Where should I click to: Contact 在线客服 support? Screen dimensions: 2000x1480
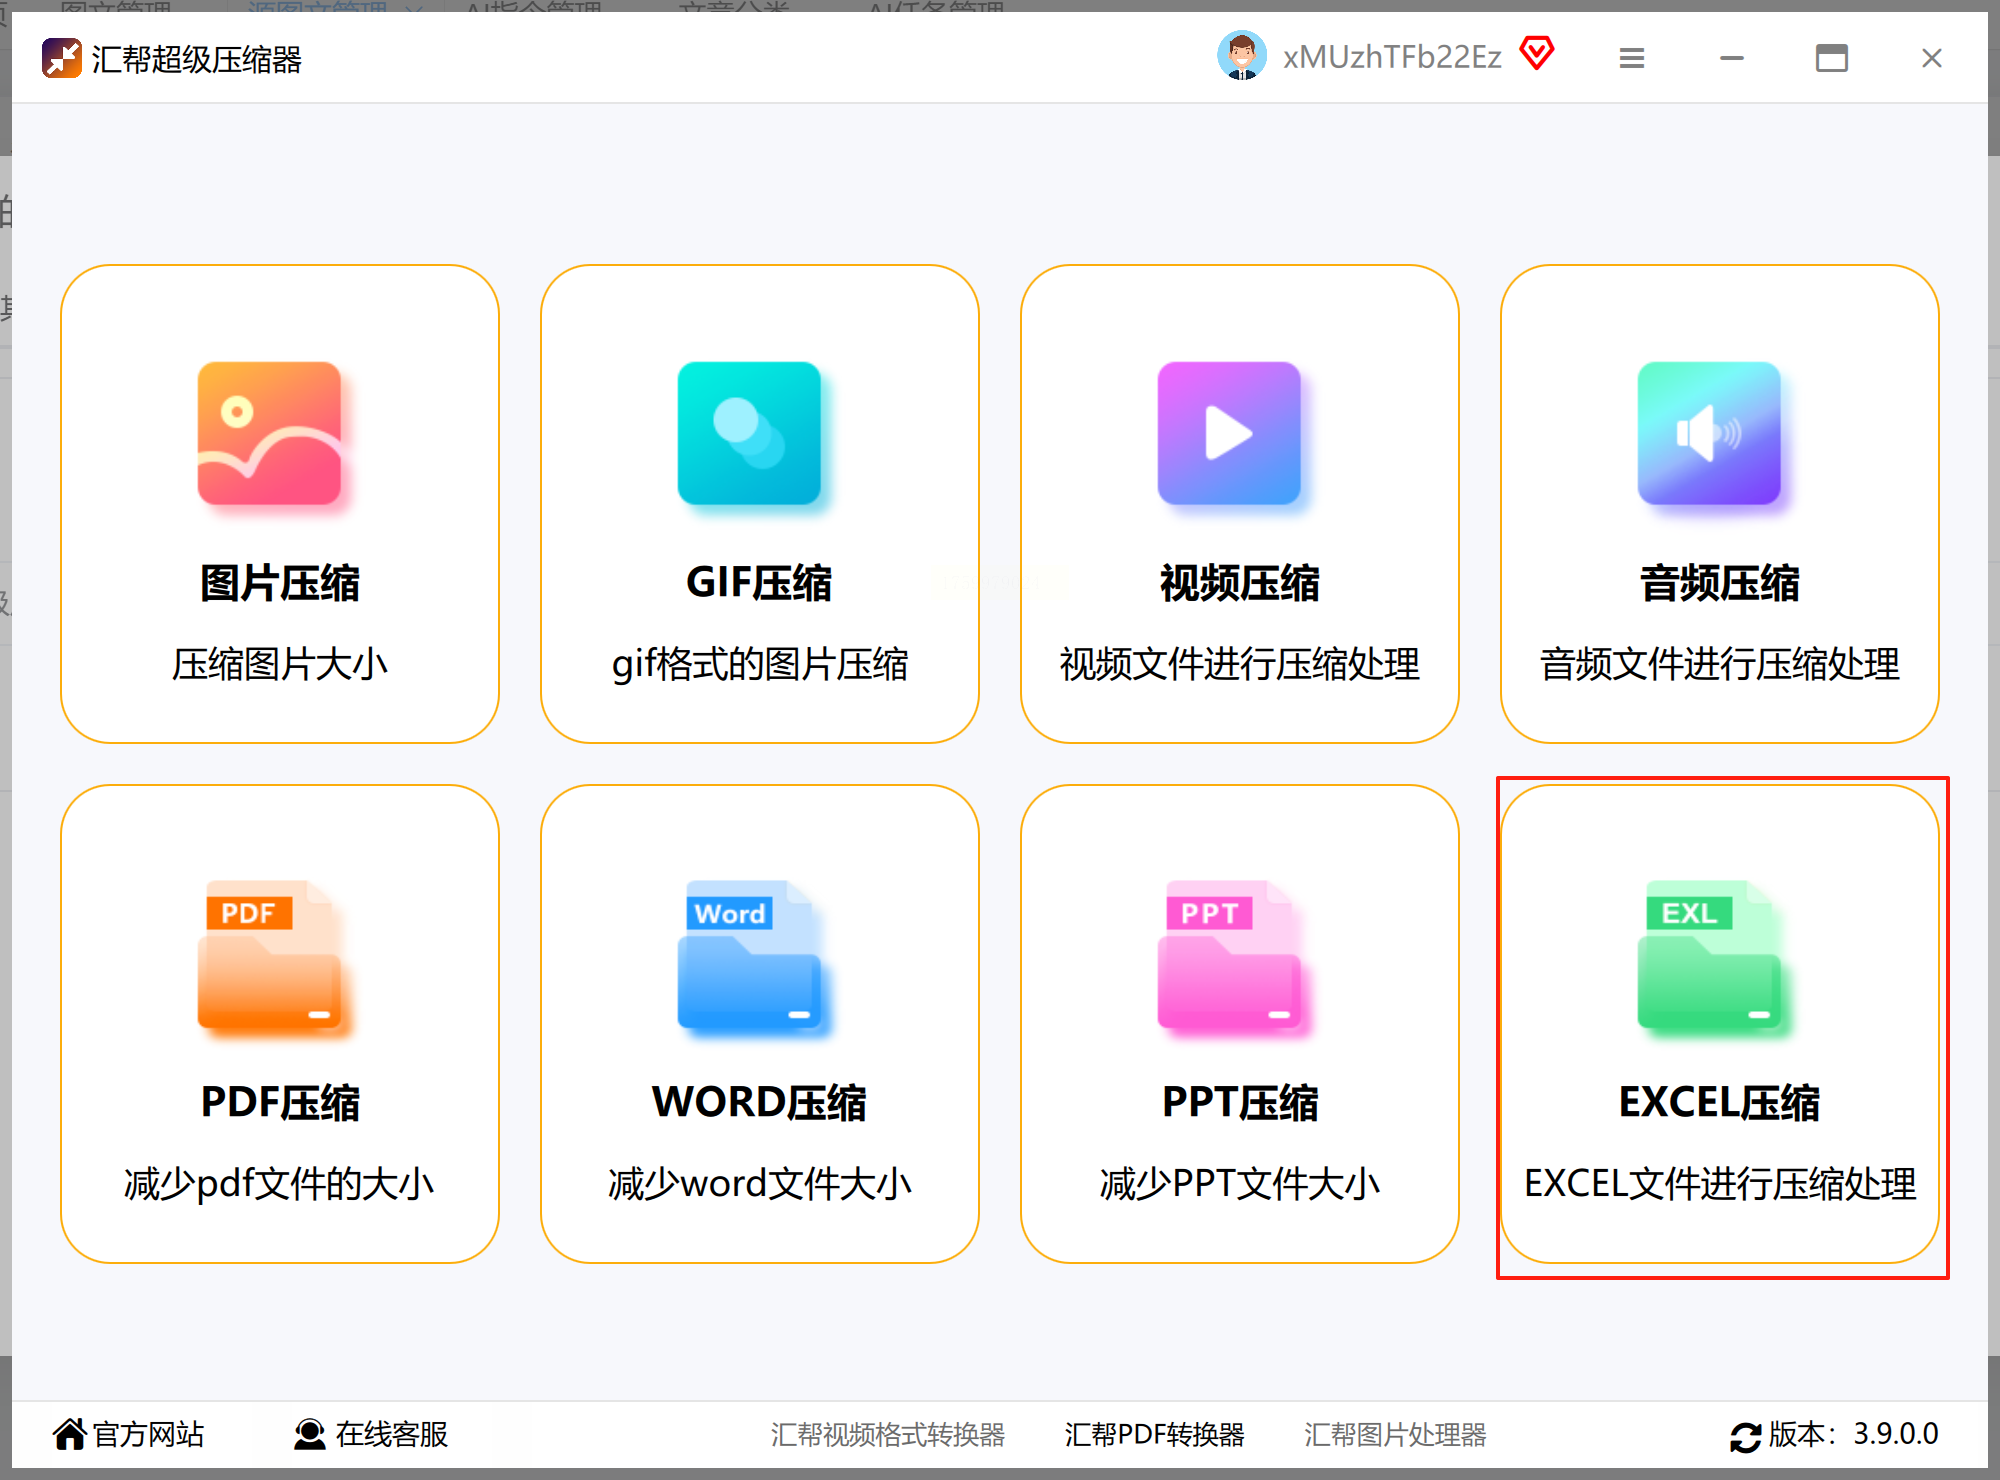pyautogui.click(x=371, y=1434)
